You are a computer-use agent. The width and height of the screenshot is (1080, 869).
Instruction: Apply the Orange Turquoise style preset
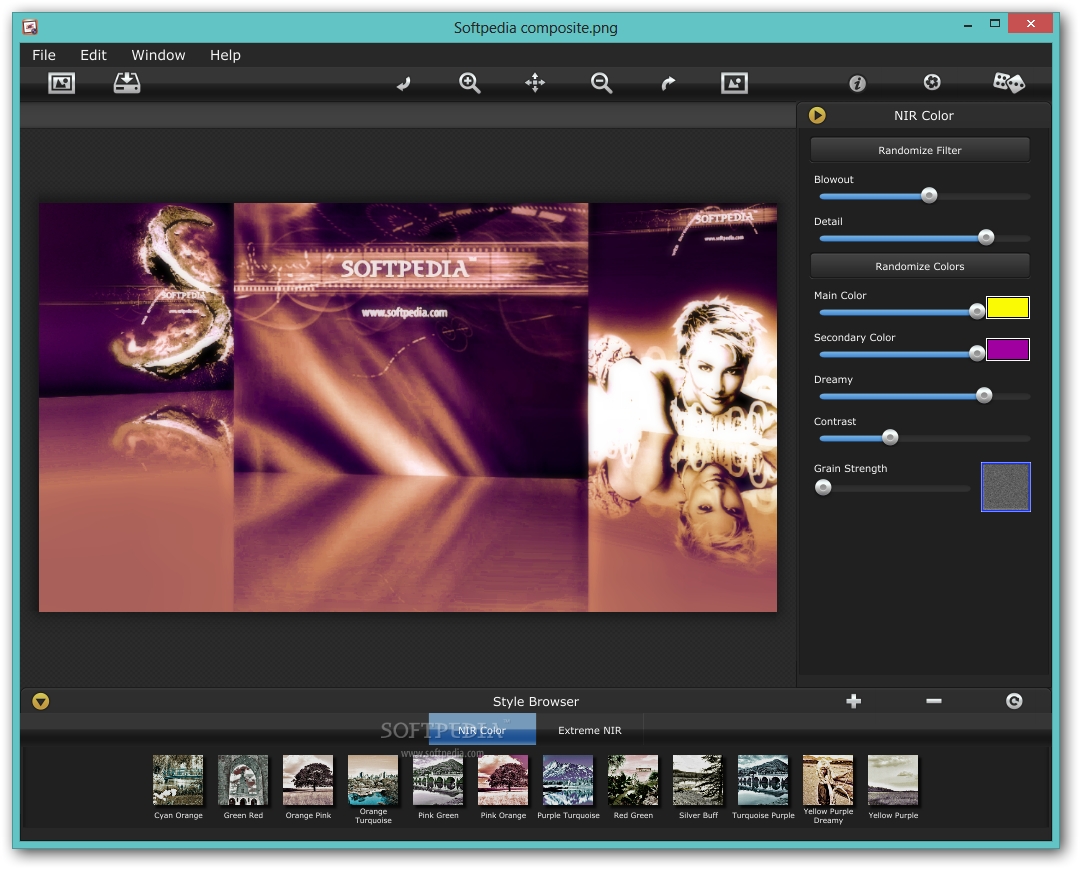(373, 780)
